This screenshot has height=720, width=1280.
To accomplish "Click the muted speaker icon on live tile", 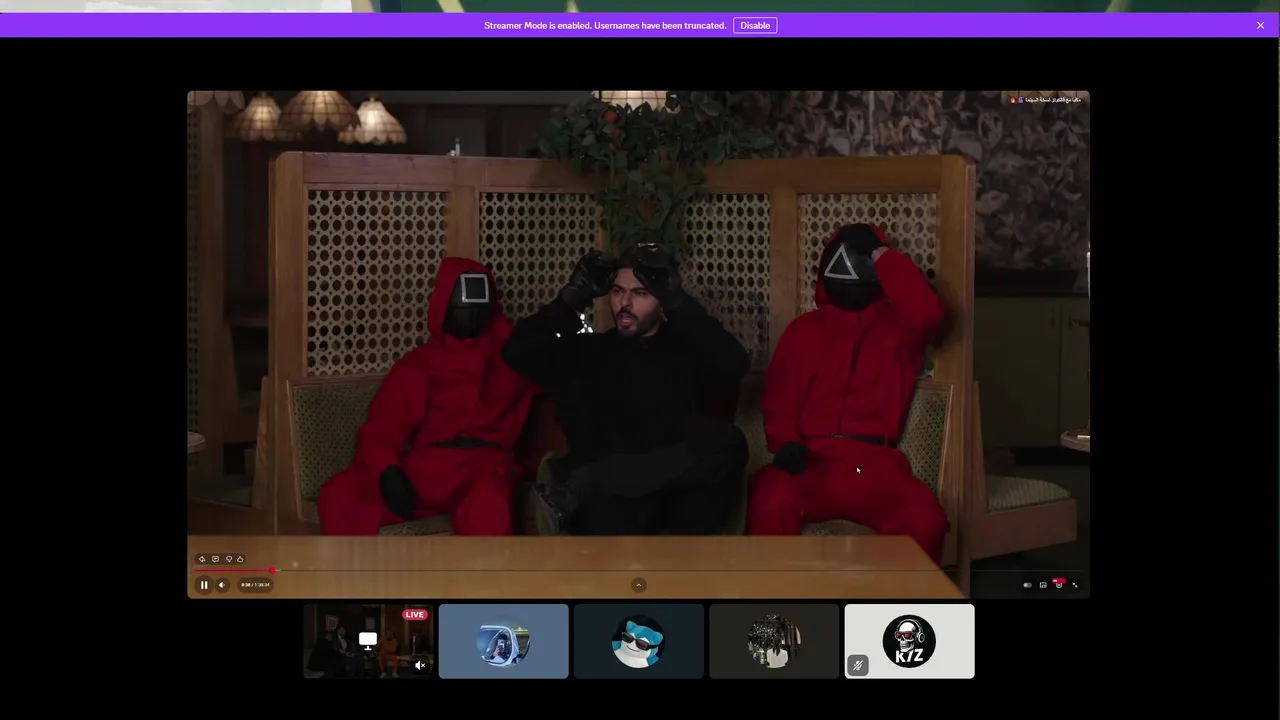I will [x=420, y=665].
